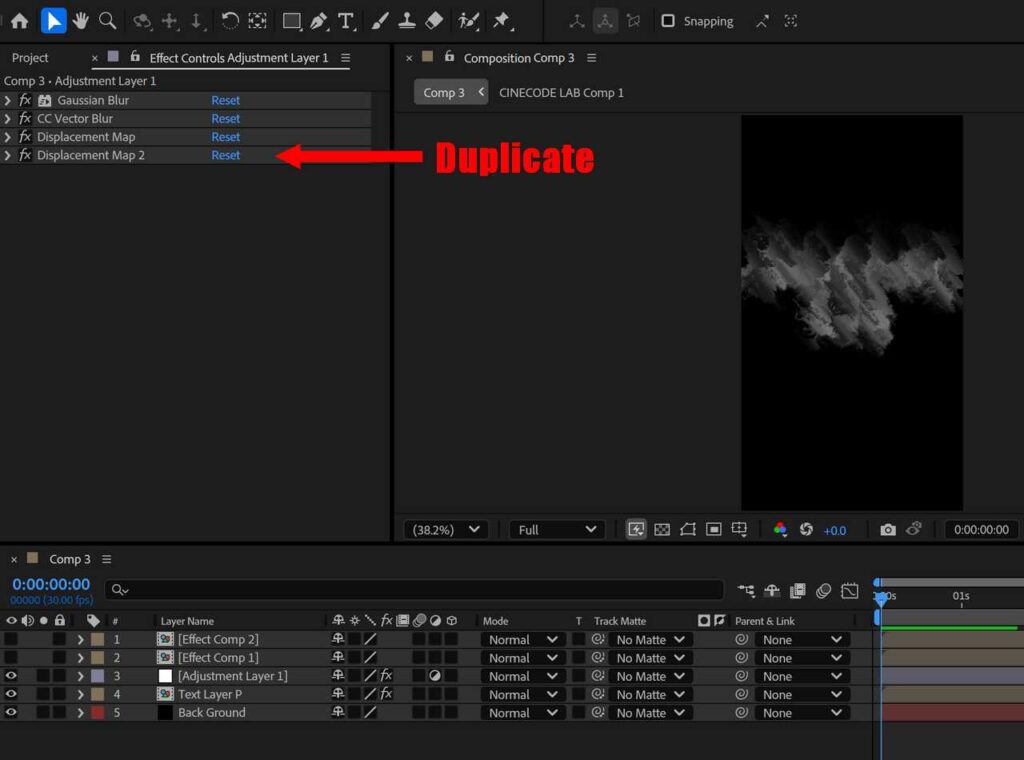The image size is (1024, 760).
Task: Open Parent dropdown for Back Ground layer
Action: coord(802,713)
